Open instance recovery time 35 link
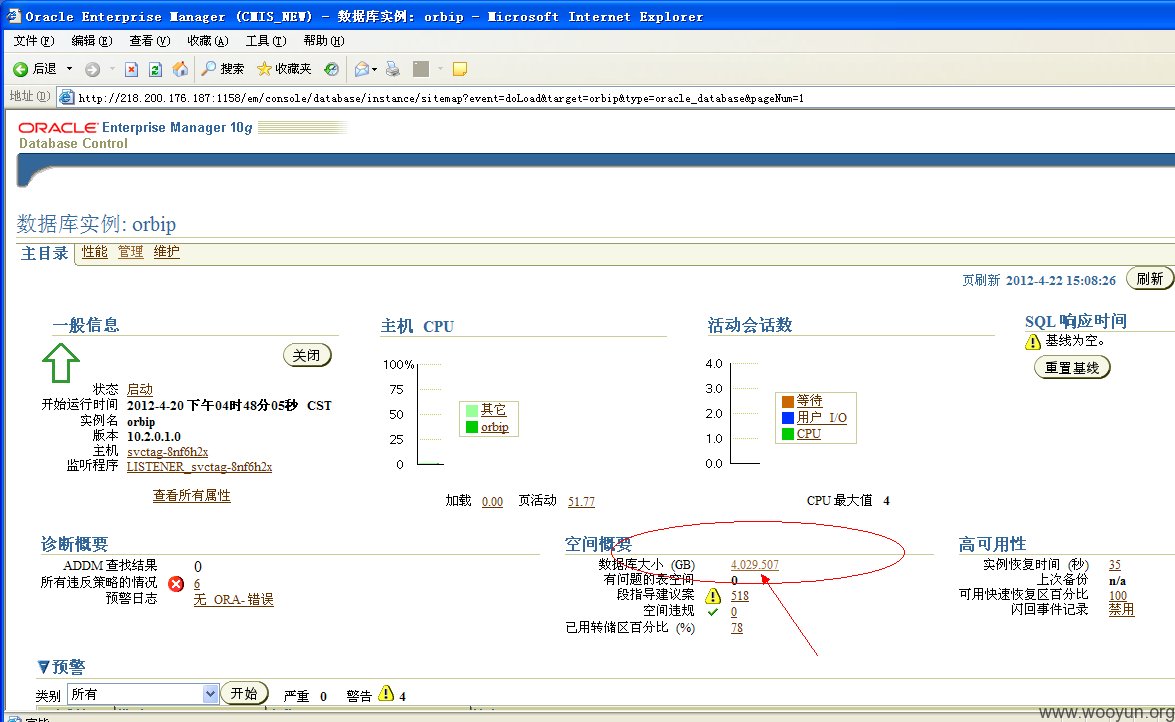This screenshot has width=1175, height=722. click(x=1115, y=565)
